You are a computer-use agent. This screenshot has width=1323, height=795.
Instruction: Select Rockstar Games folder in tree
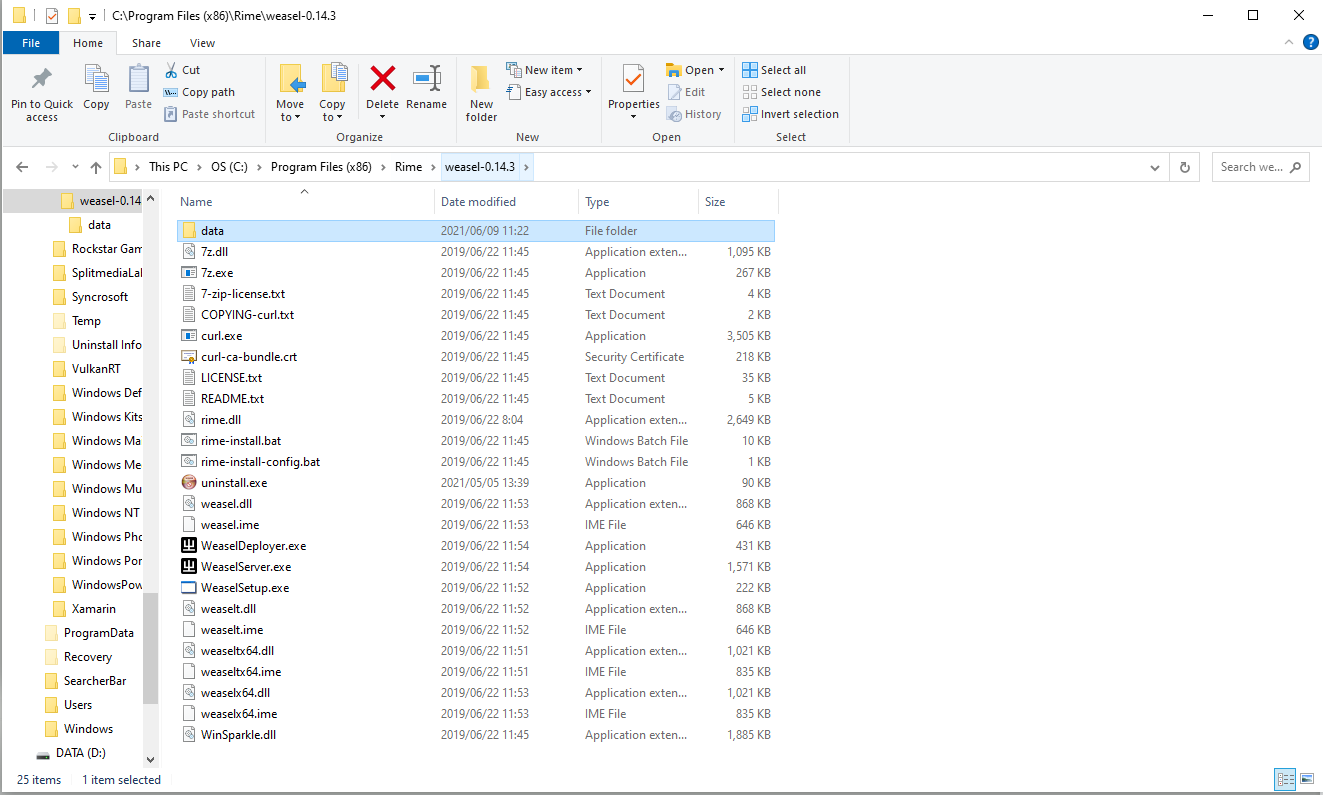[x=107, y=249]
